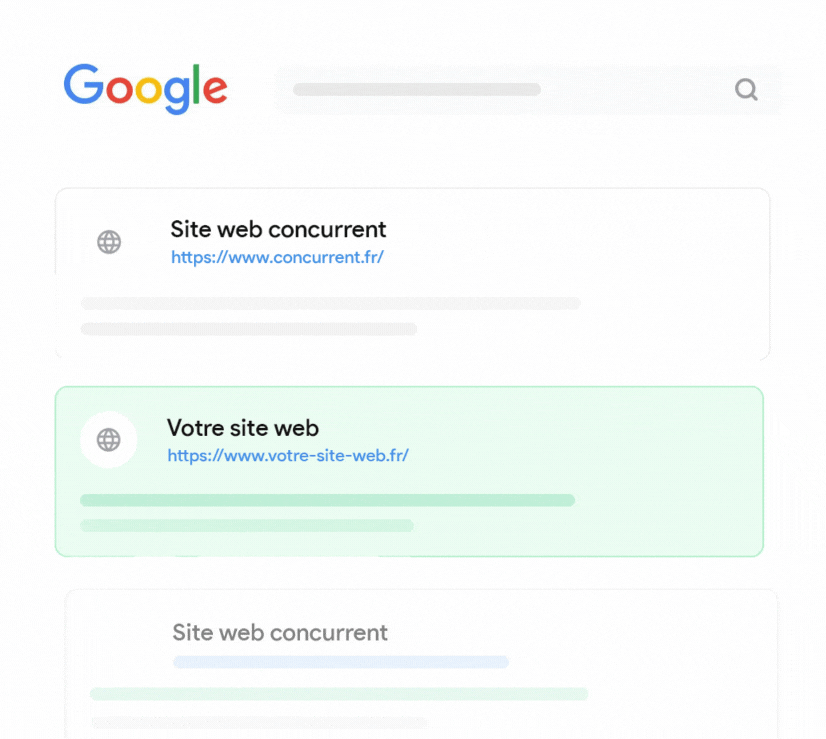The image size is (826, 739).
Task: Click longer gray description line under concurrent.fr
Action: pyautogui.click(x=330, y=303)
